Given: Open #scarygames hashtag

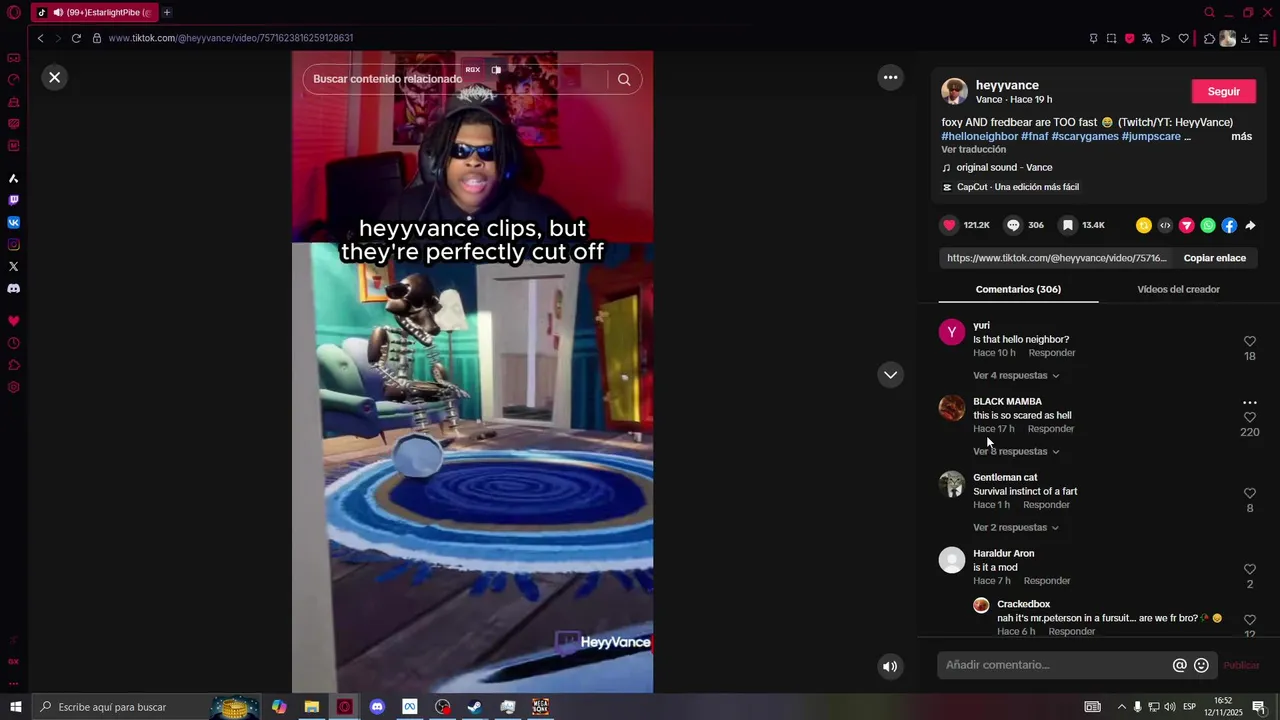Looking at the screenshot, I should pos(1085,136).
